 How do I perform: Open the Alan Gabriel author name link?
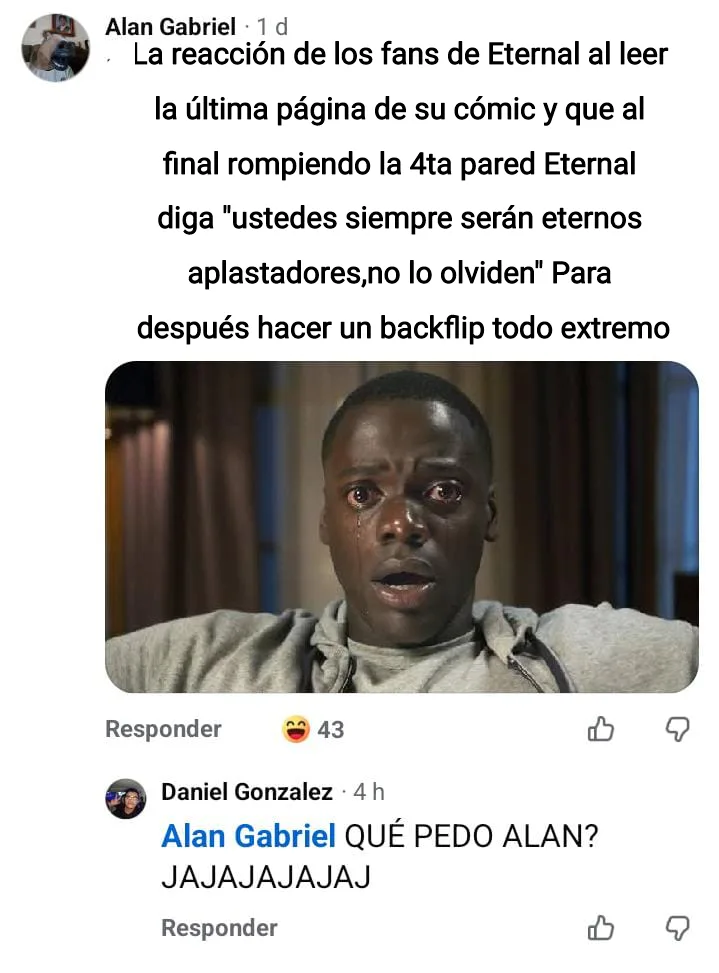171,27
